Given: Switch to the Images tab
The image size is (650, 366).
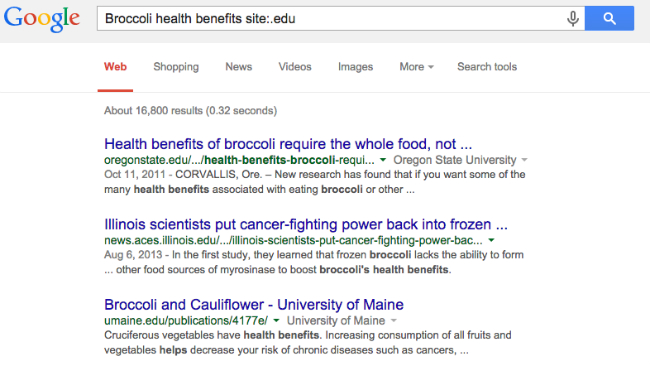Looking at the screenshot, I should [x=355, y=67].
